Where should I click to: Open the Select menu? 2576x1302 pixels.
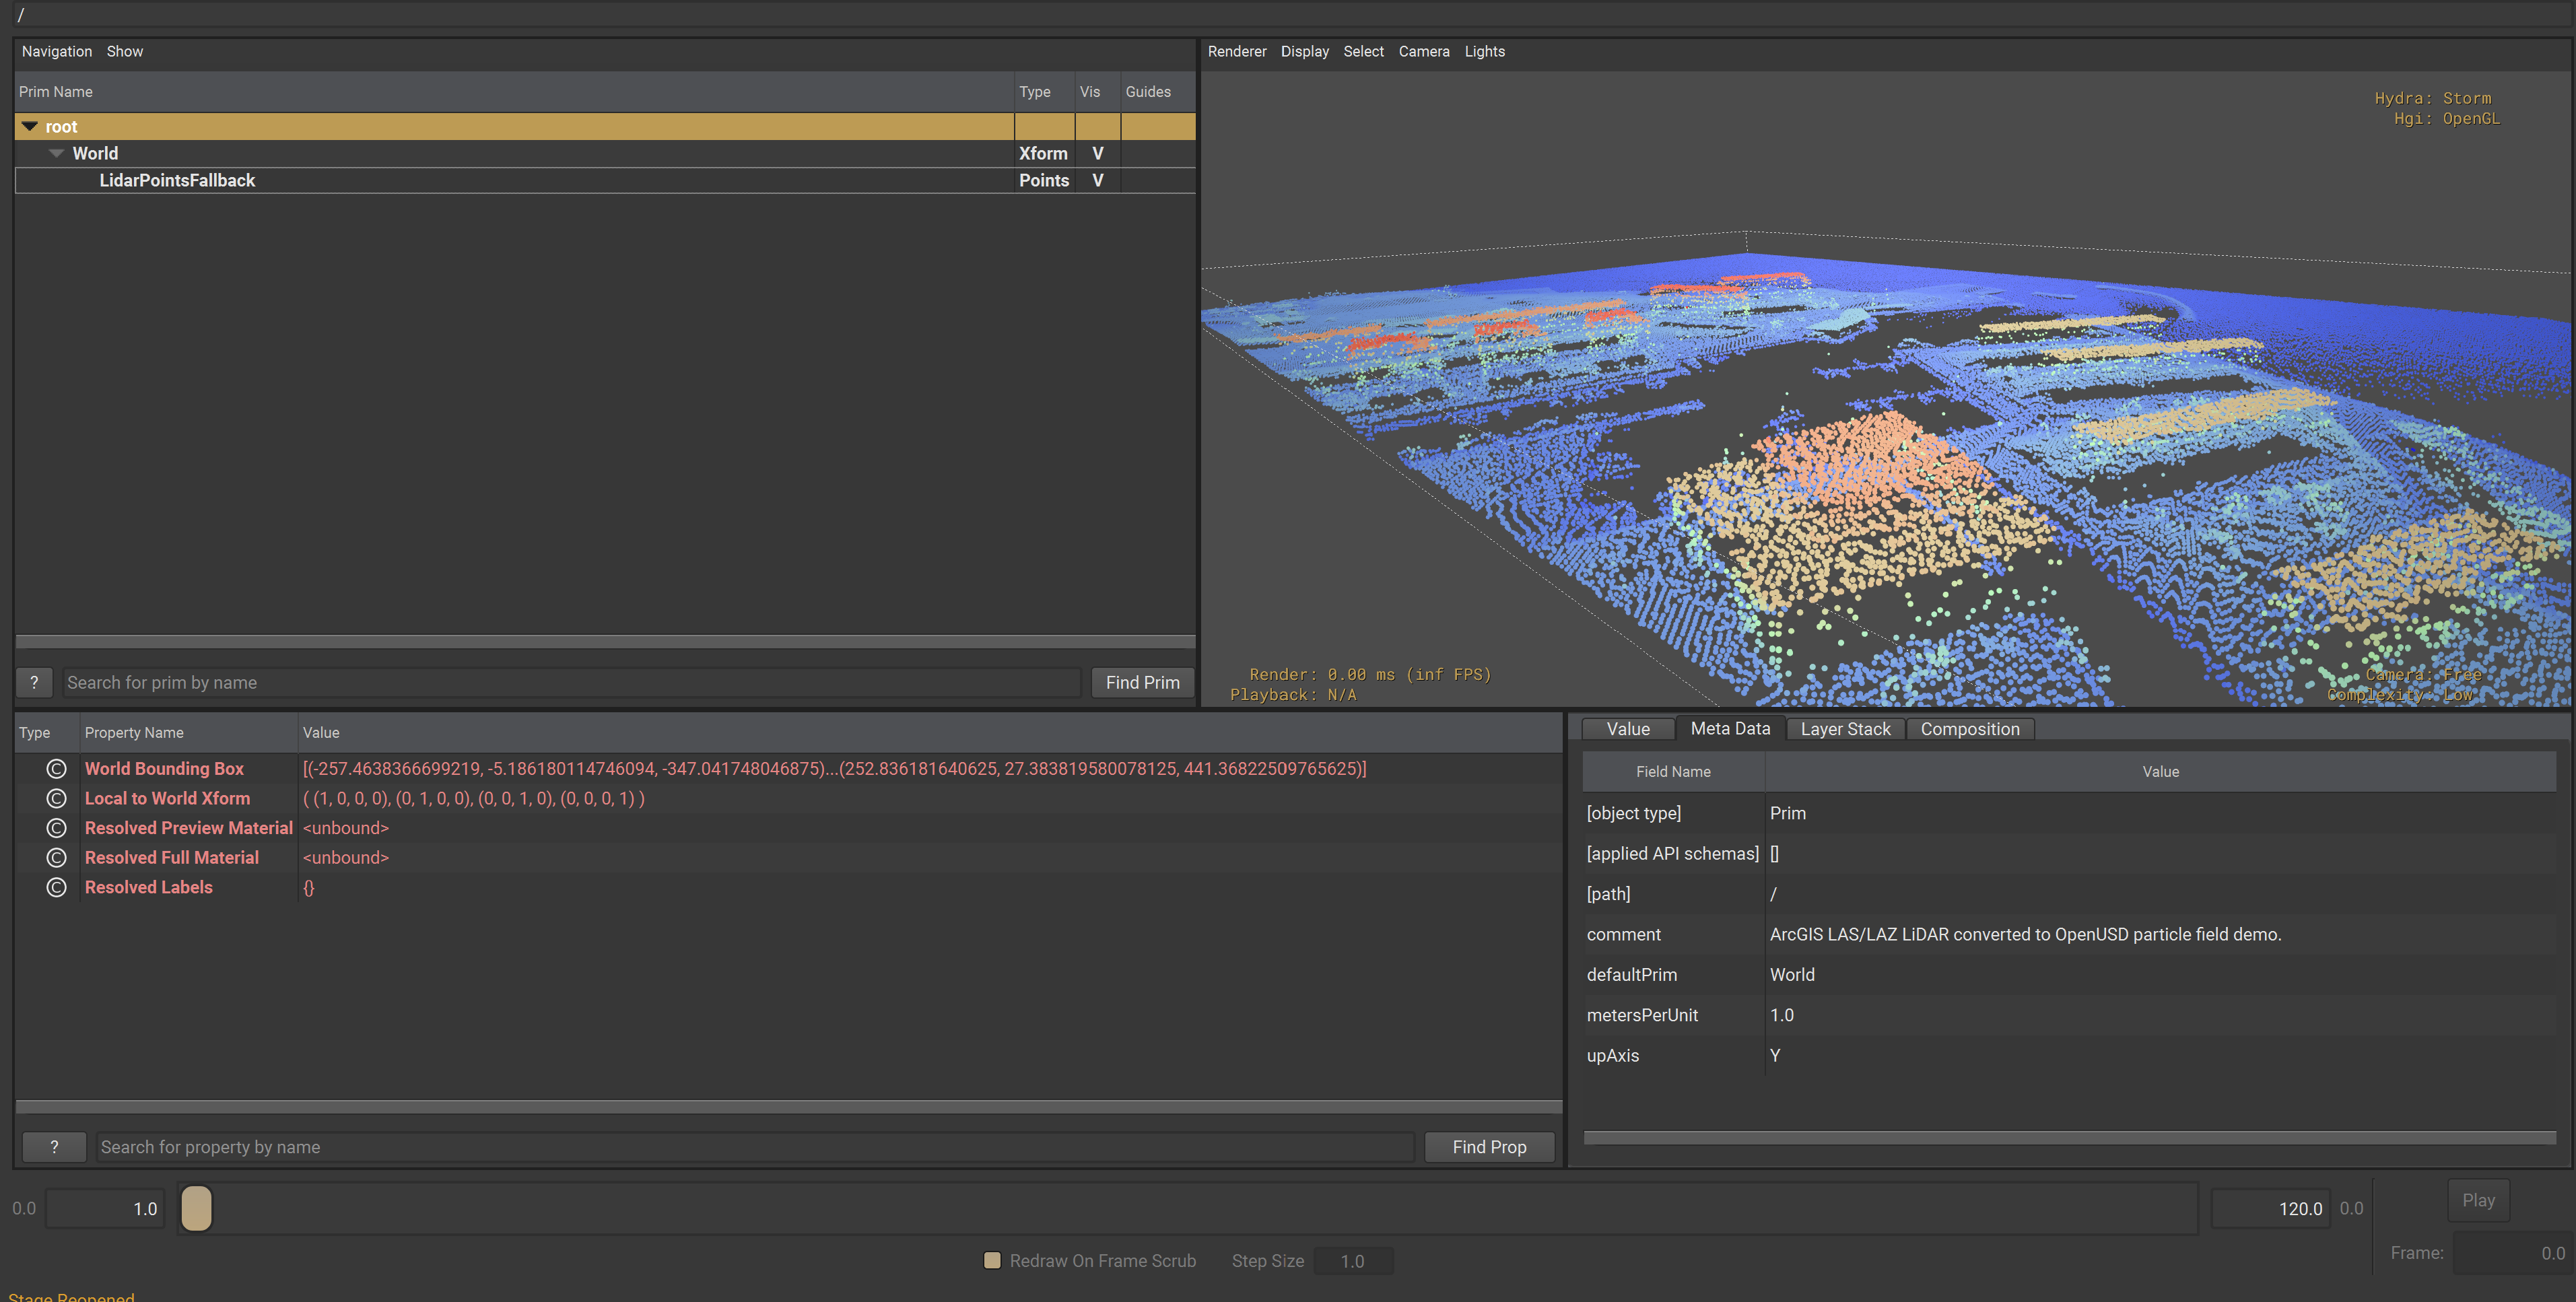coord(1363,51)
